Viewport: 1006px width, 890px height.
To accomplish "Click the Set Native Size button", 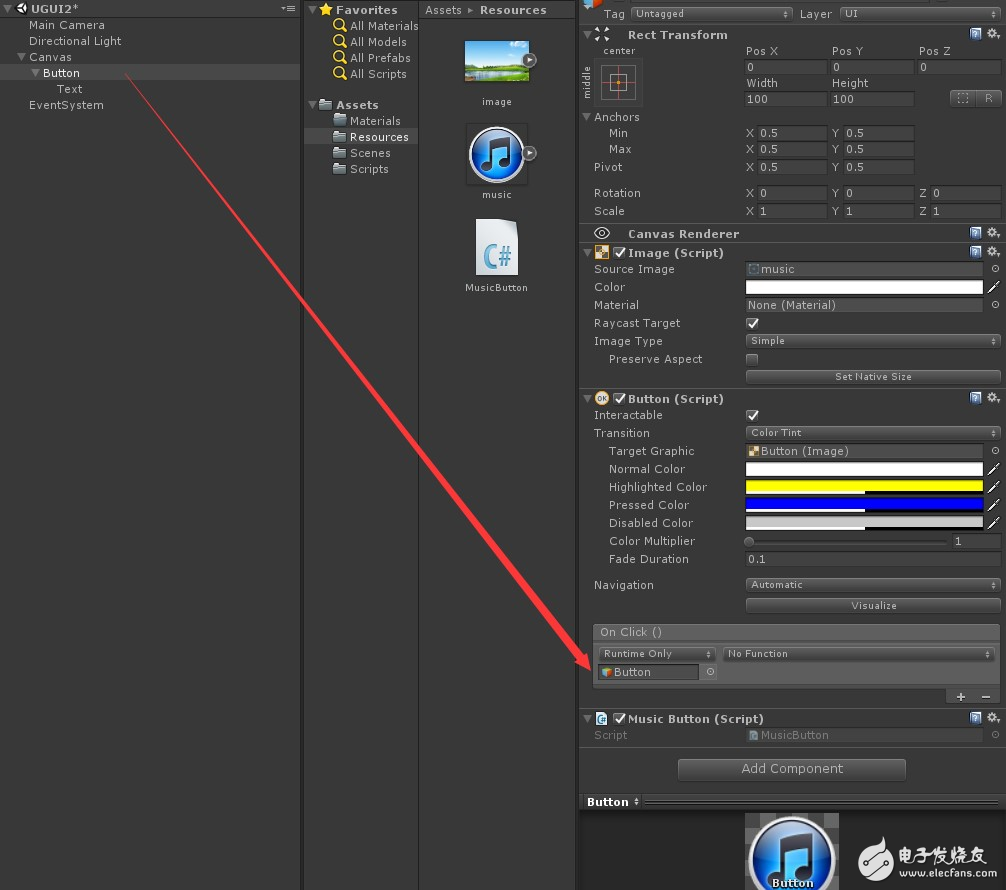I will click(873, 377).
